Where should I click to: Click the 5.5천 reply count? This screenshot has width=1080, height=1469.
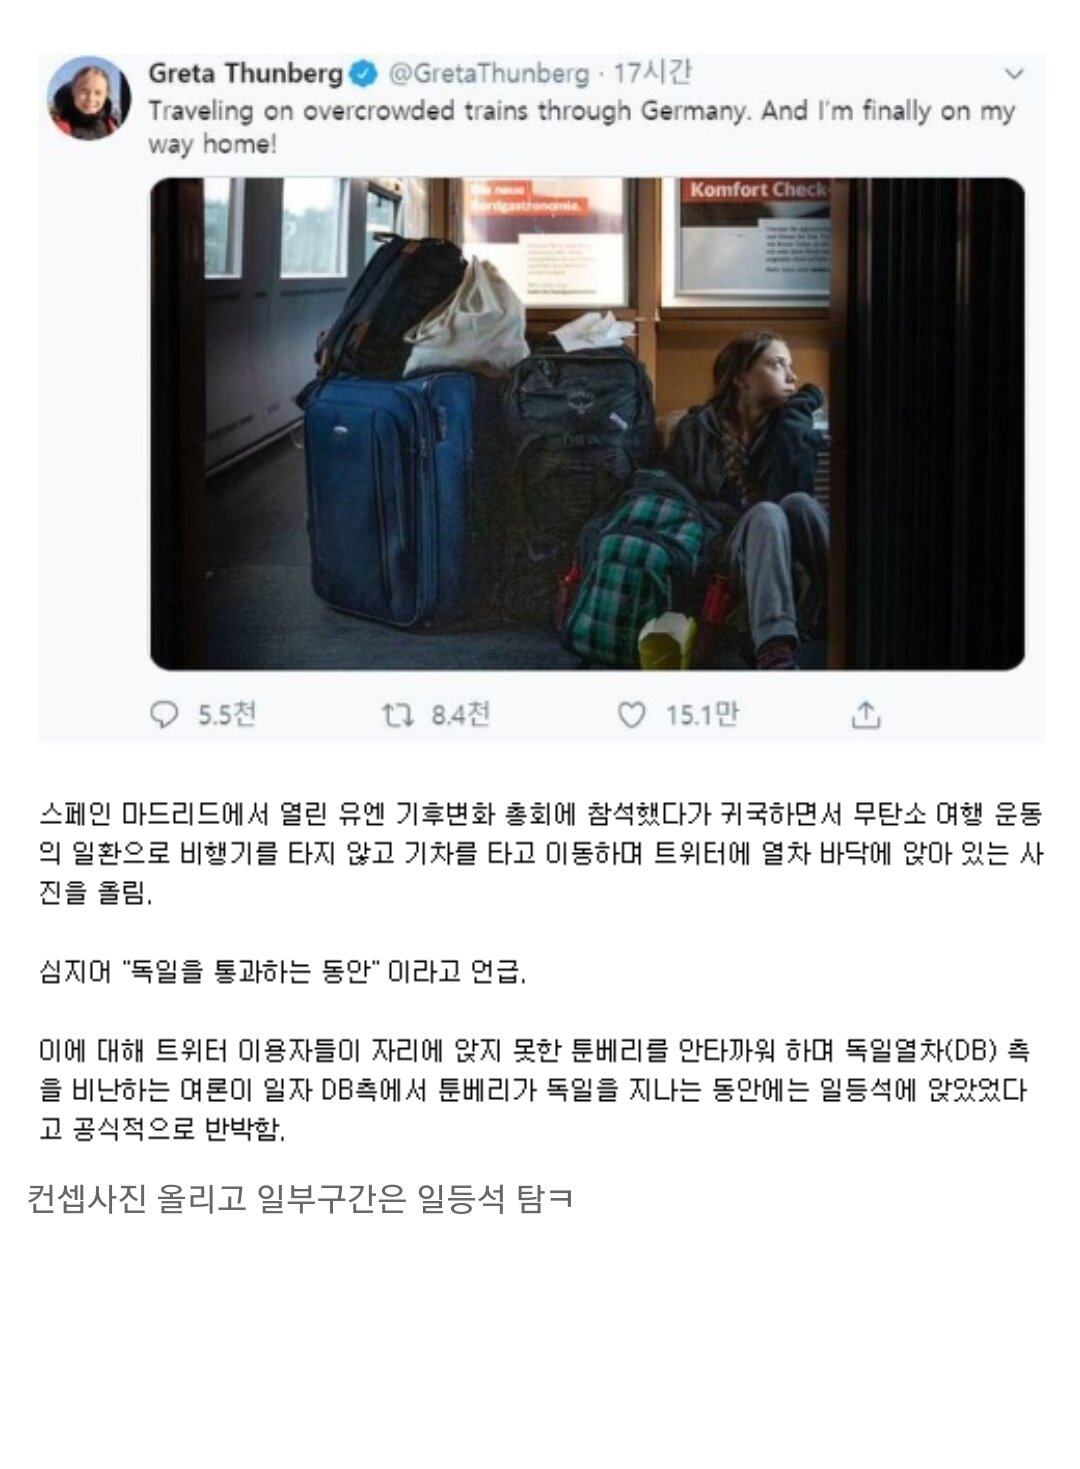(x=227, y=715)
